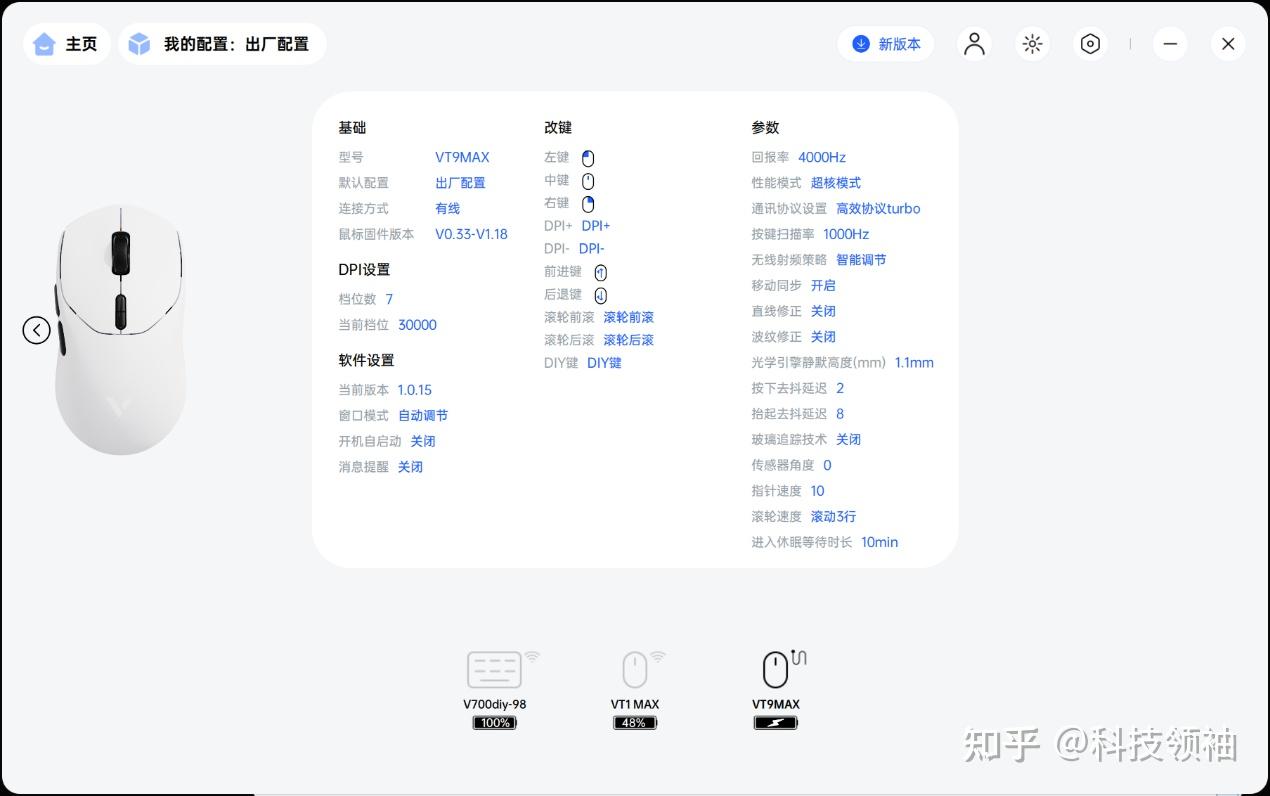Select the 后退键 back-button mouse icon
This screenshot has height=796, width=1270.
pos(600,295)
